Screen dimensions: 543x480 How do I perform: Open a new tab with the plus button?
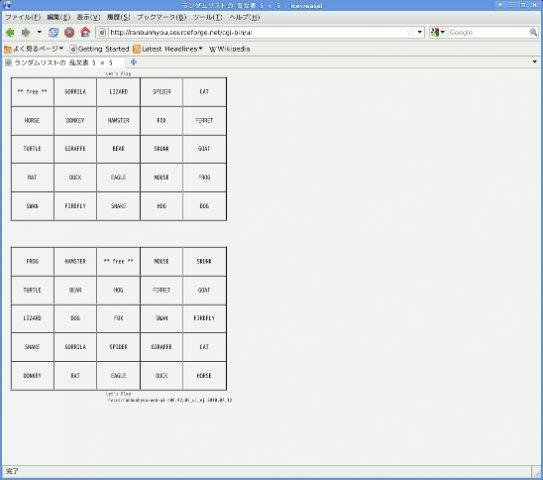pyautogui.click(x=134, y=62)
